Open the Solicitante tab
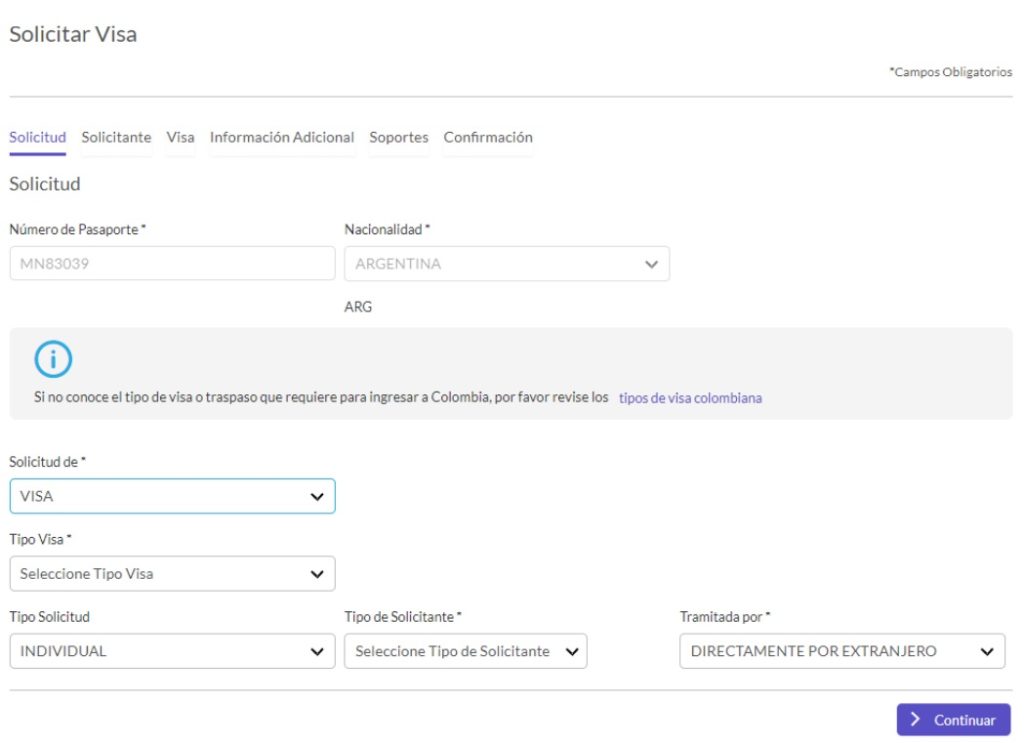 (116, 138)
